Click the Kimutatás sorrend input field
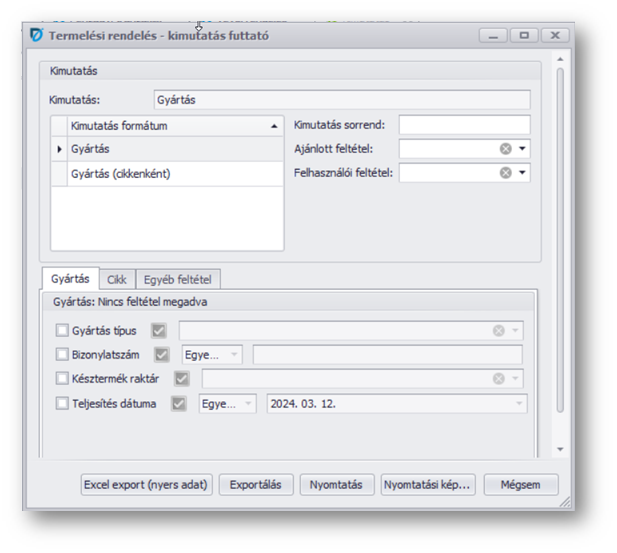The width and height of the screenshot is (617, 553). (464, 125)
